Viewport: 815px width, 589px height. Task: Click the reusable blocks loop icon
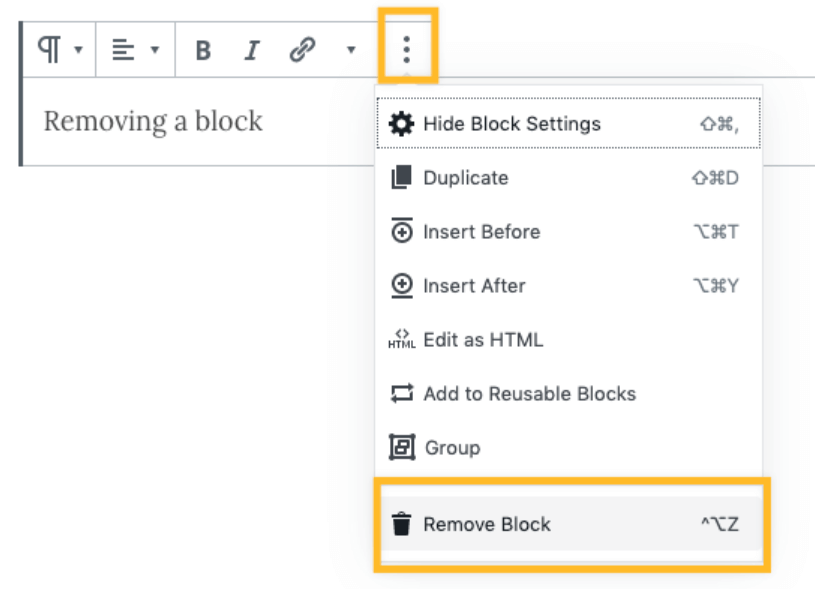click(x=402, y=393)
